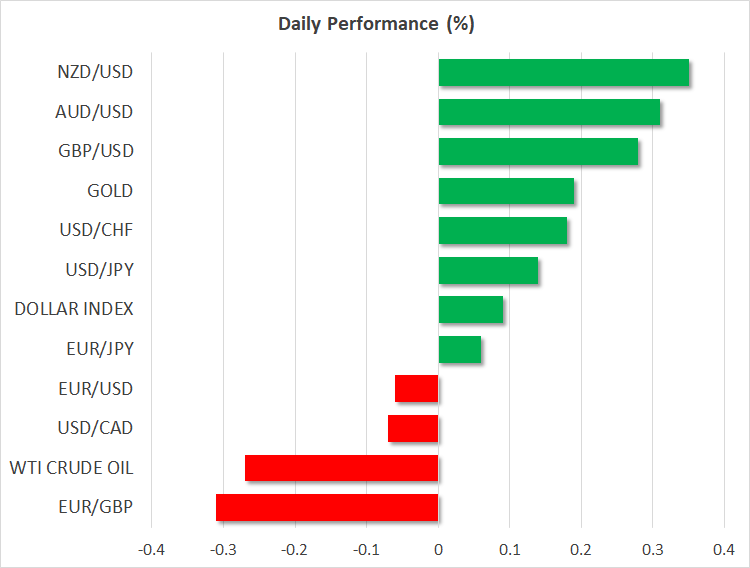Select the DOLLAR INDEX category label
Image resolution: width=750 pixels, height=568 pixels.
74,310
